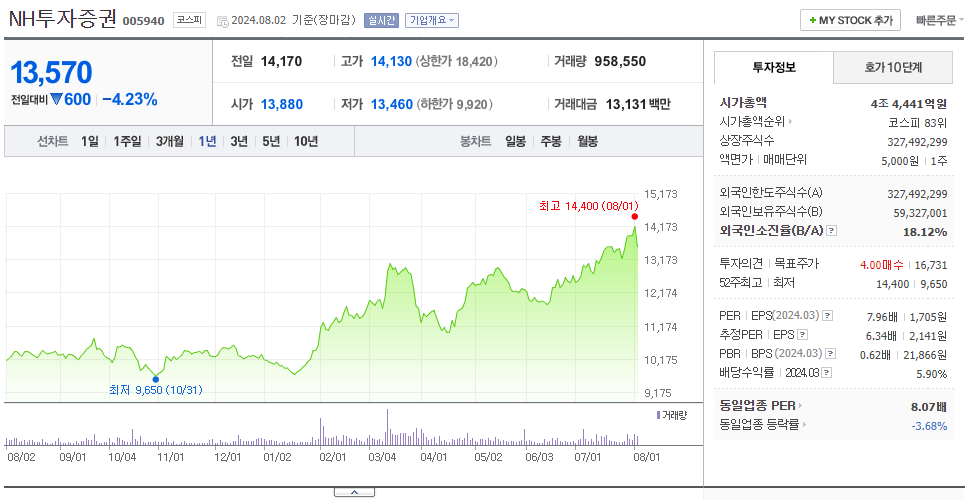Select the 1년 line chart period
Image resolution: width=968 pixels, height=500 pixels.
pyautogui.click(x=207, y=141)
